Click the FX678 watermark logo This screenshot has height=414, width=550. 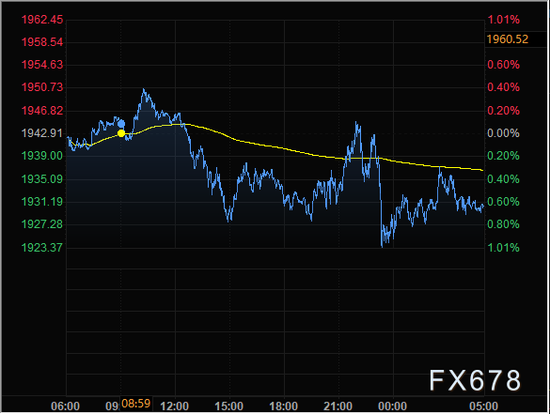tap(475, 380)
